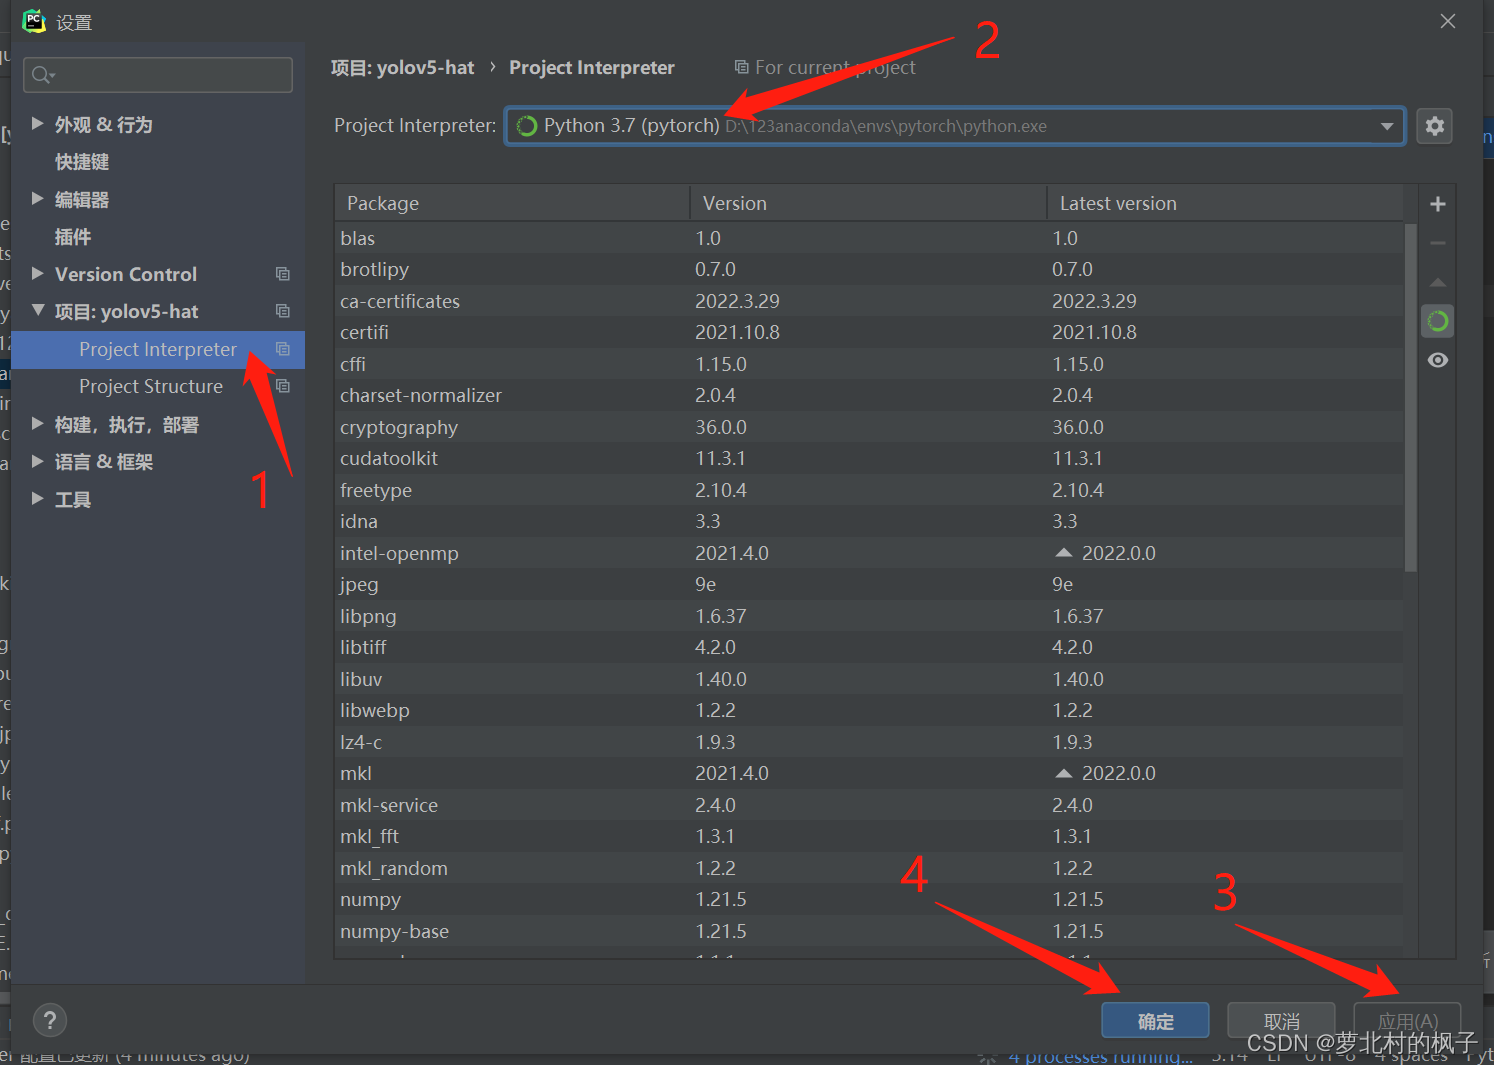Click the upgrade package up-arrow icon
The width and height of the screenshot is (1494, 1065).
(x=1438, y=282)
